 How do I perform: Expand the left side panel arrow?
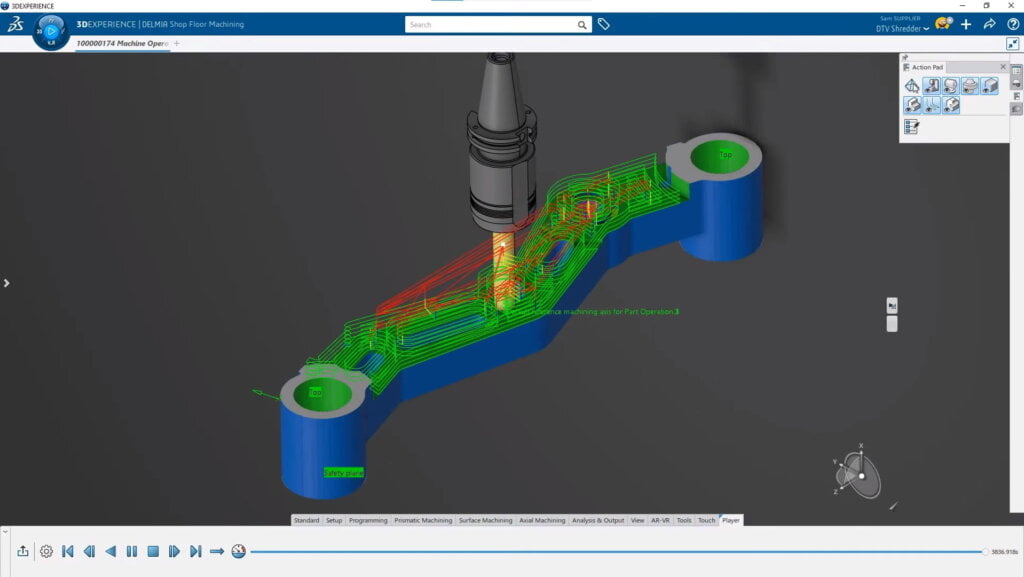pyautogui.click(x=6, y=283)
